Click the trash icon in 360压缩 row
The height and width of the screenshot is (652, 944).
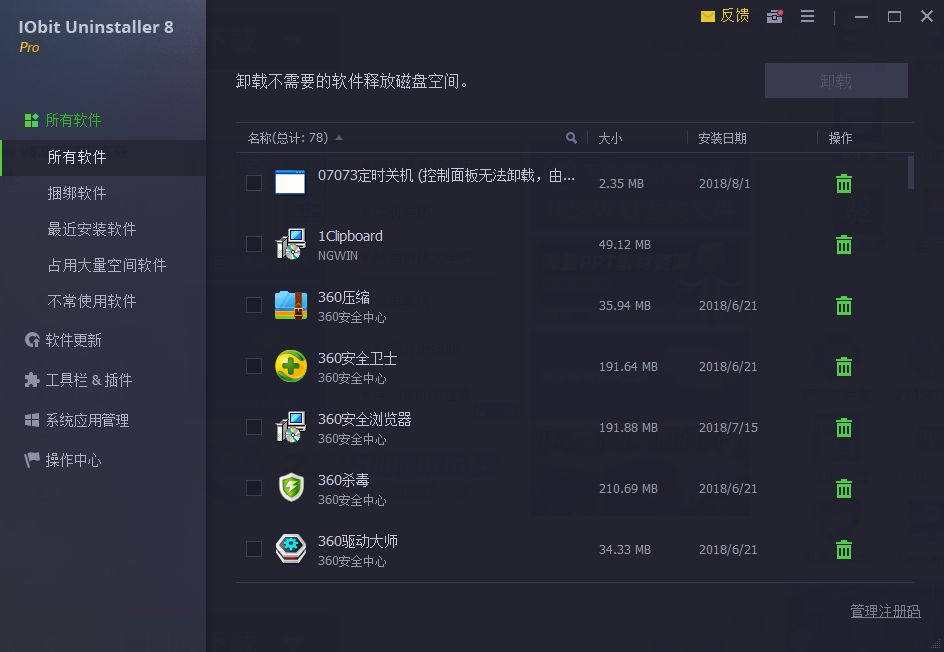pos(843,305)
